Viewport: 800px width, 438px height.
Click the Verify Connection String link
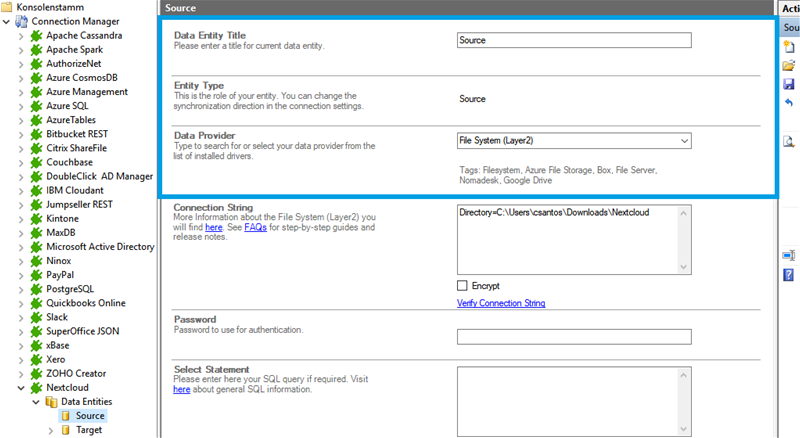(501, 303)
